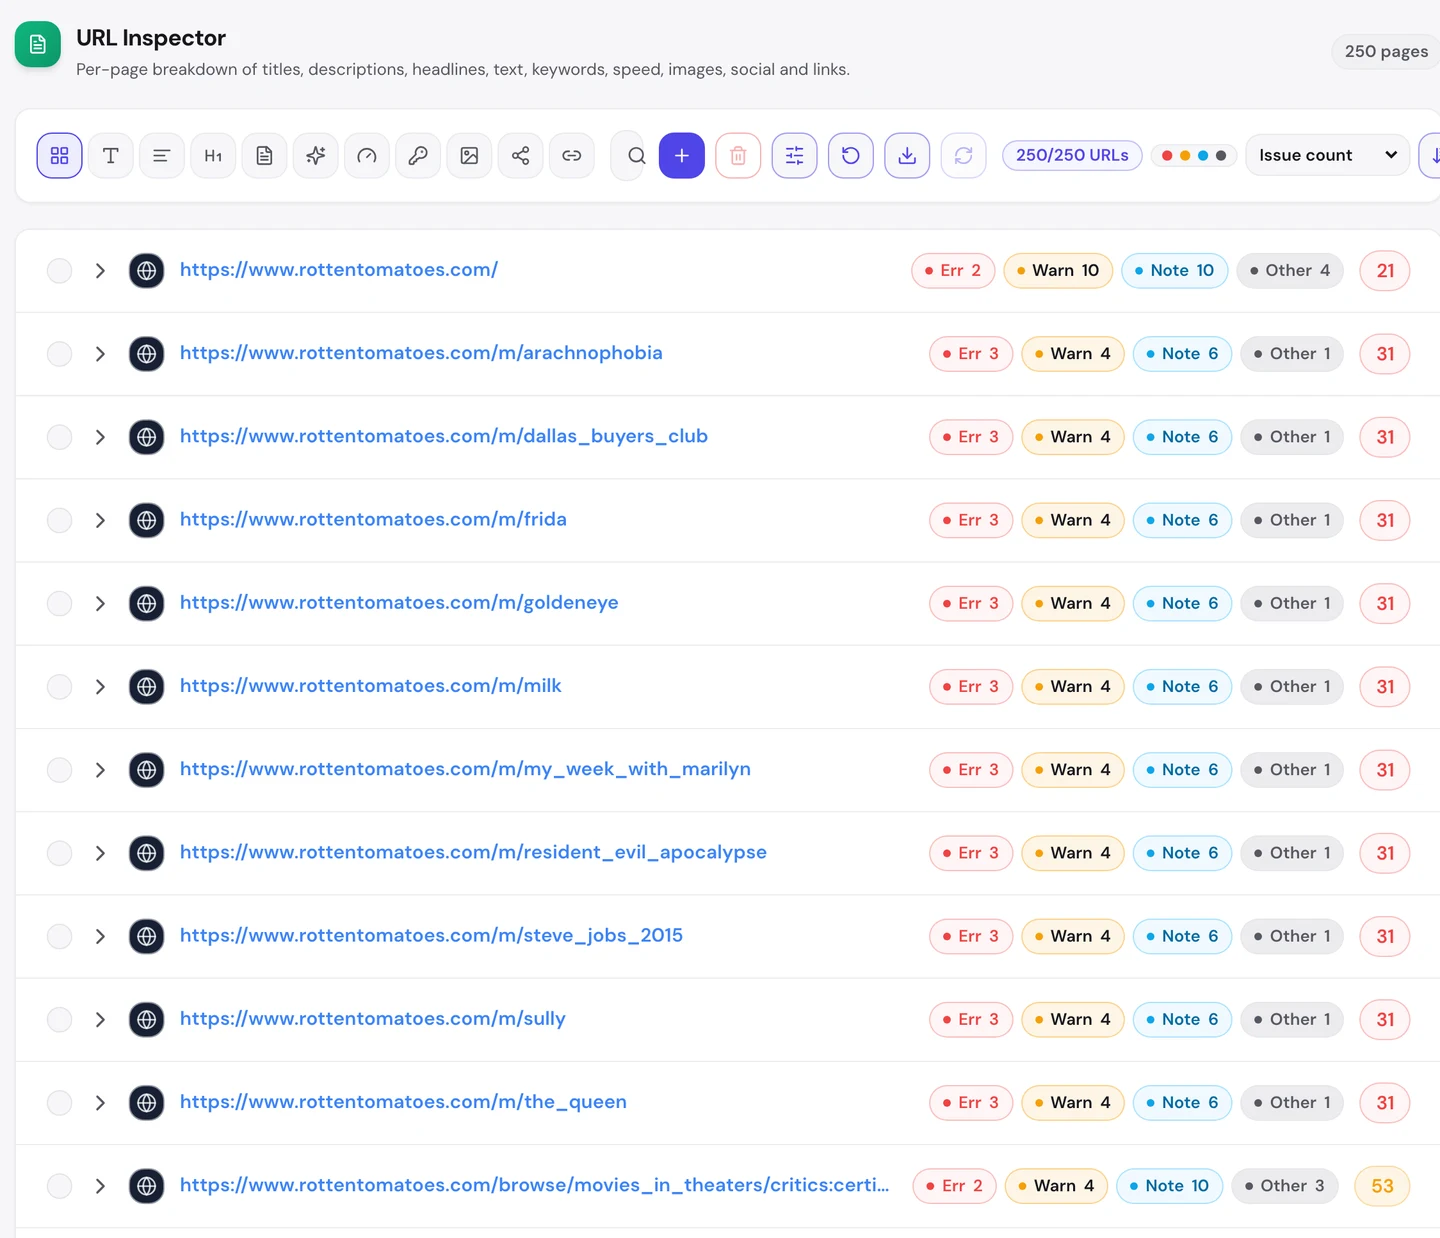
Task: Click the key icon in toolbar
Action: point(418,156)
